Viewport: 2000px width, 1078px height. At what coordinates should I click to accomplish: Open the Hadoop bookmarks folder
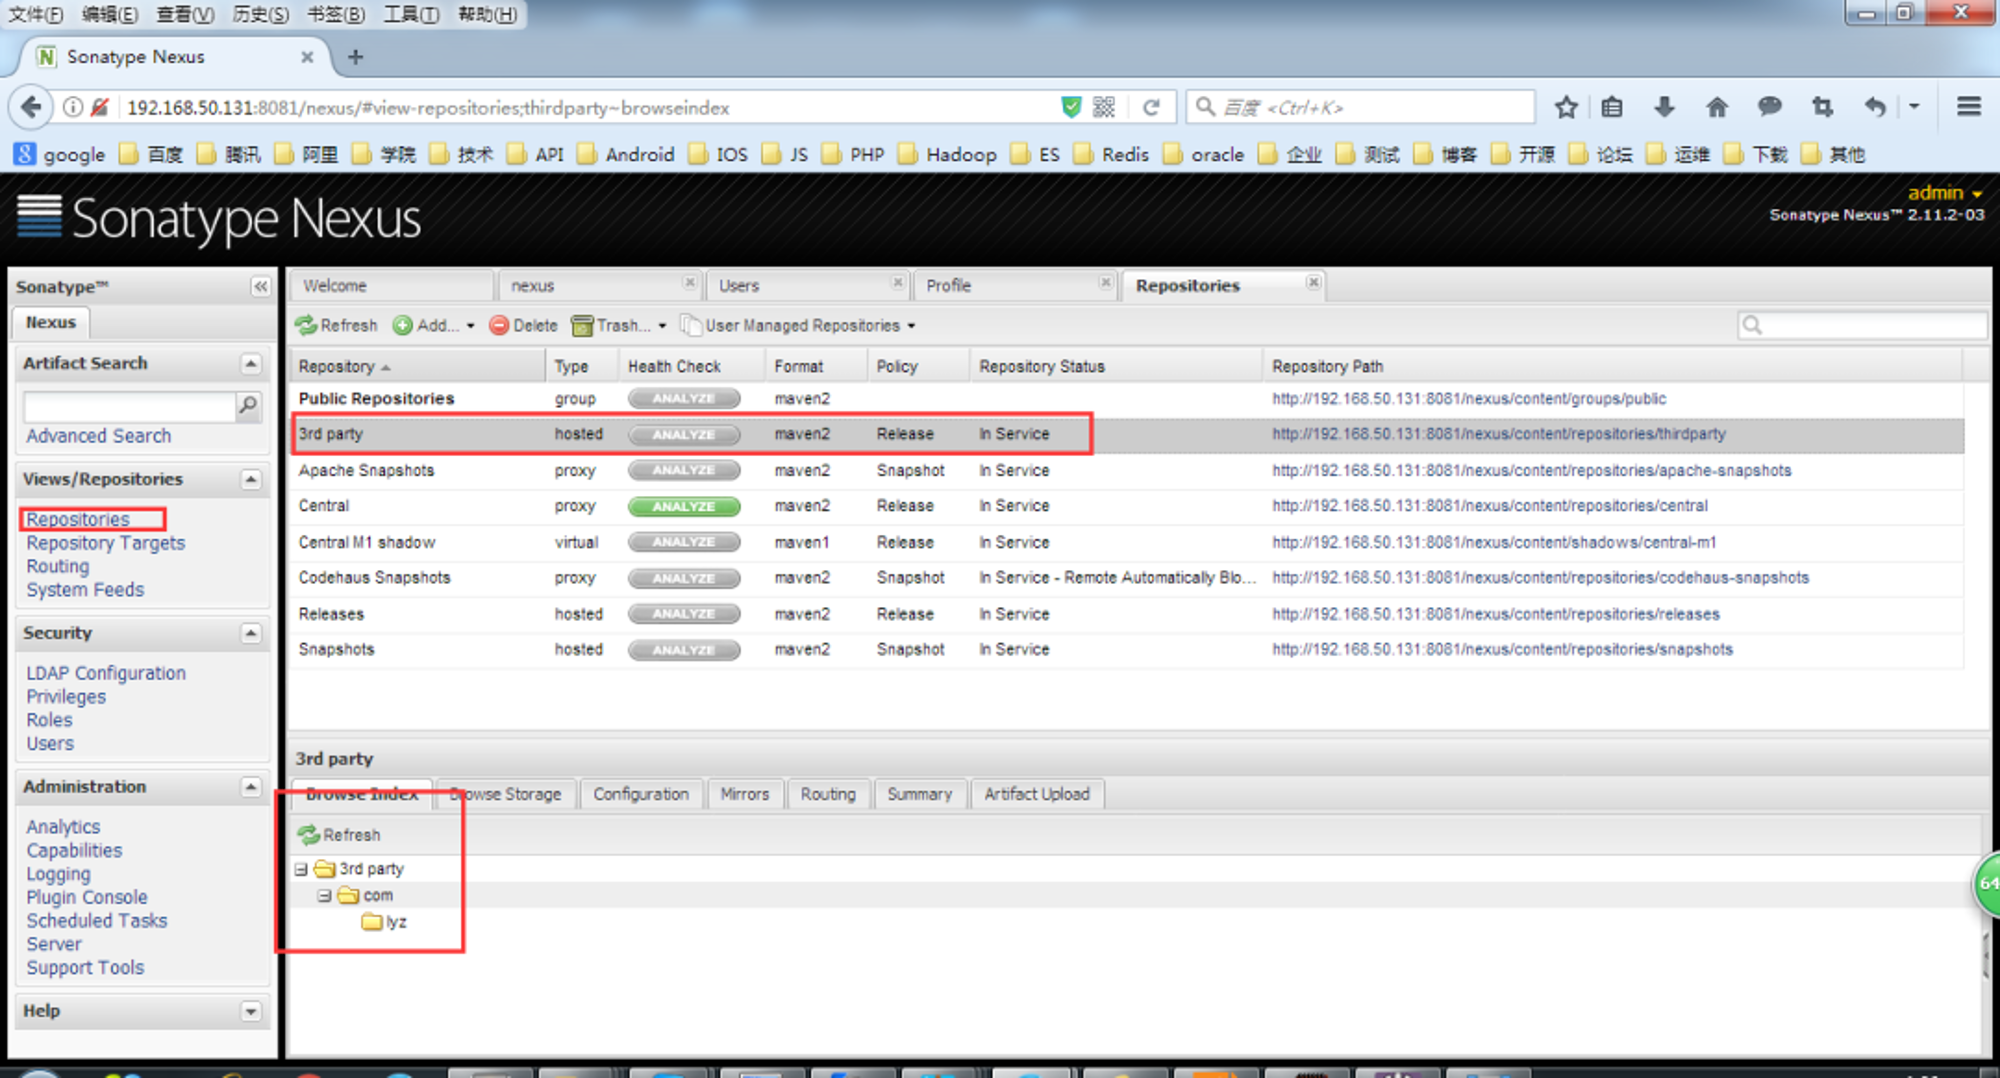click(x=948, y=154)
